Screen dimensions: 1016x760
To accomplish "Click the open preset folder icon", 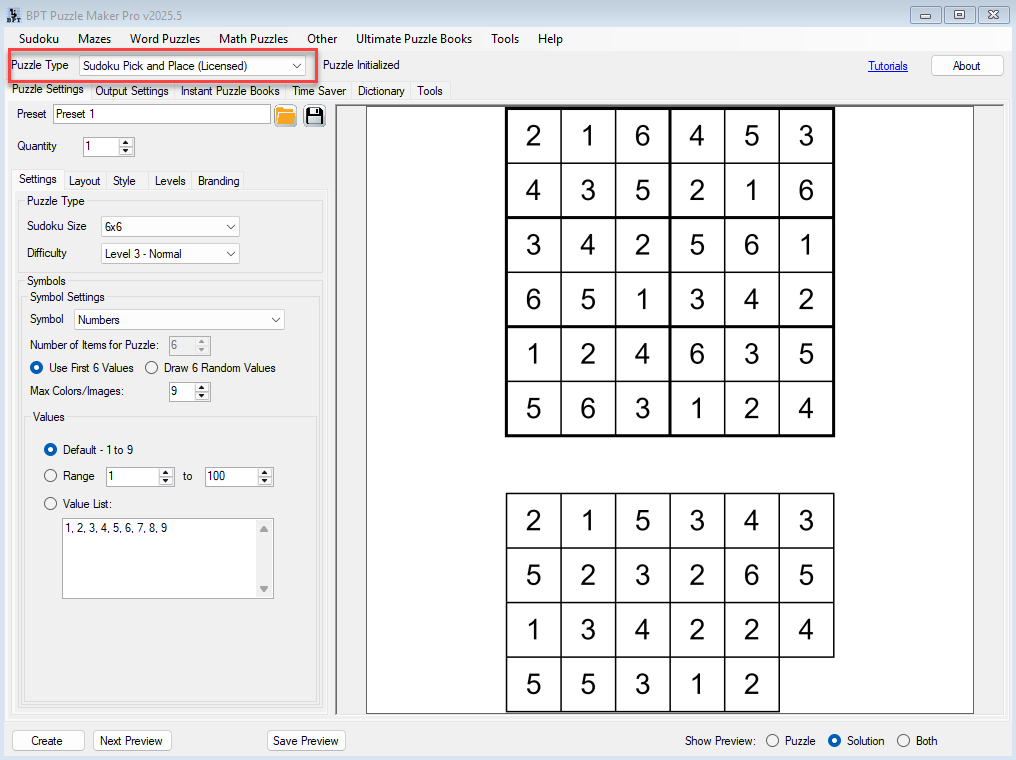I will 285,115.
